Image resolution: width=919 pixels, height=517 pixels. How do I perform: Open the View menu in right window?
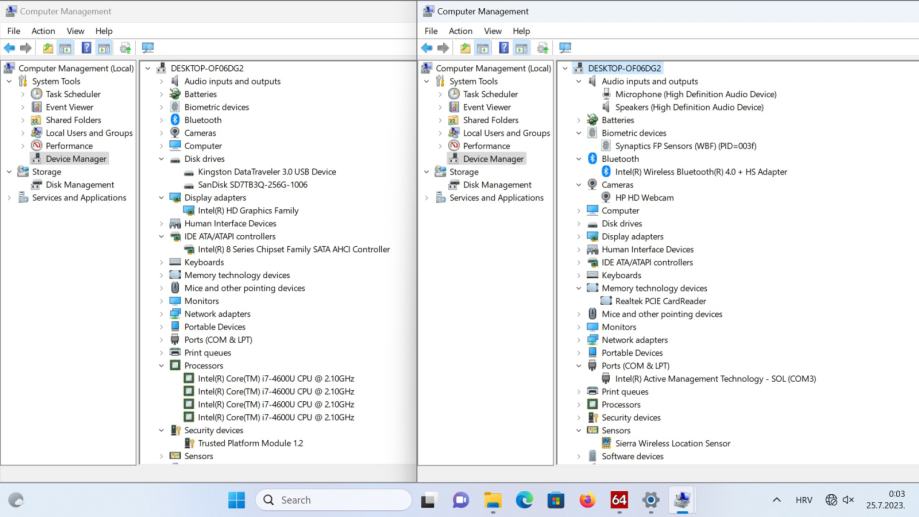click(493, 31)
